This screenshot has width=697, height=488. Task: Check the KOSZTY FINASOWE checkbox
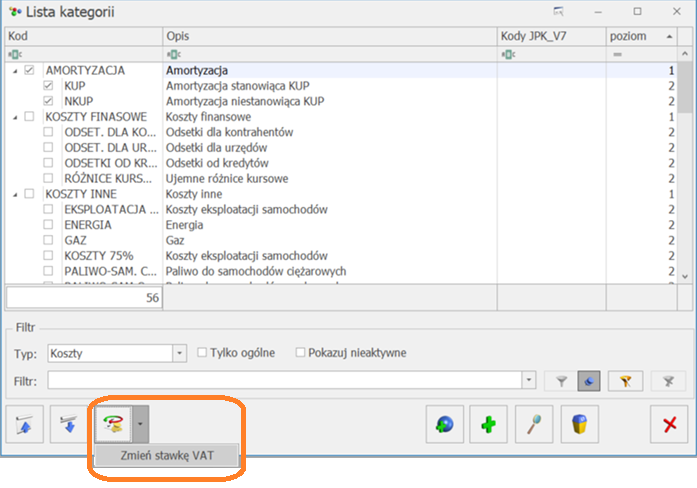29,116
